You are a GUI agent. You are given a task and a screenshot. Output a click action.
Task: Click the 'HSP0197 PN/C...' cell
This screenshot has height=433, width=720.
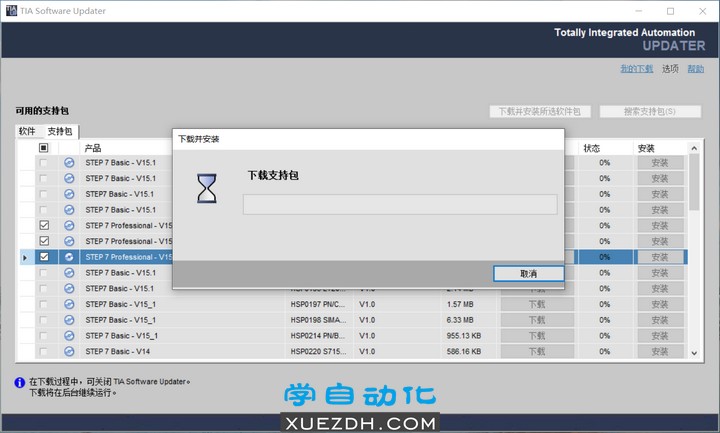318,304
